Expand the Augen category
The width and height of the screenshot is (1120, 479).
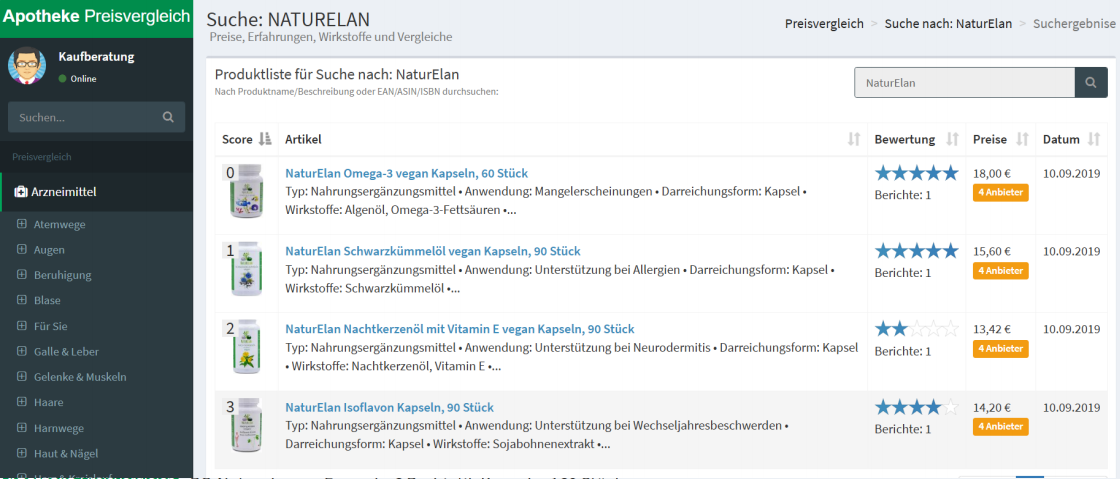point(21,250)
